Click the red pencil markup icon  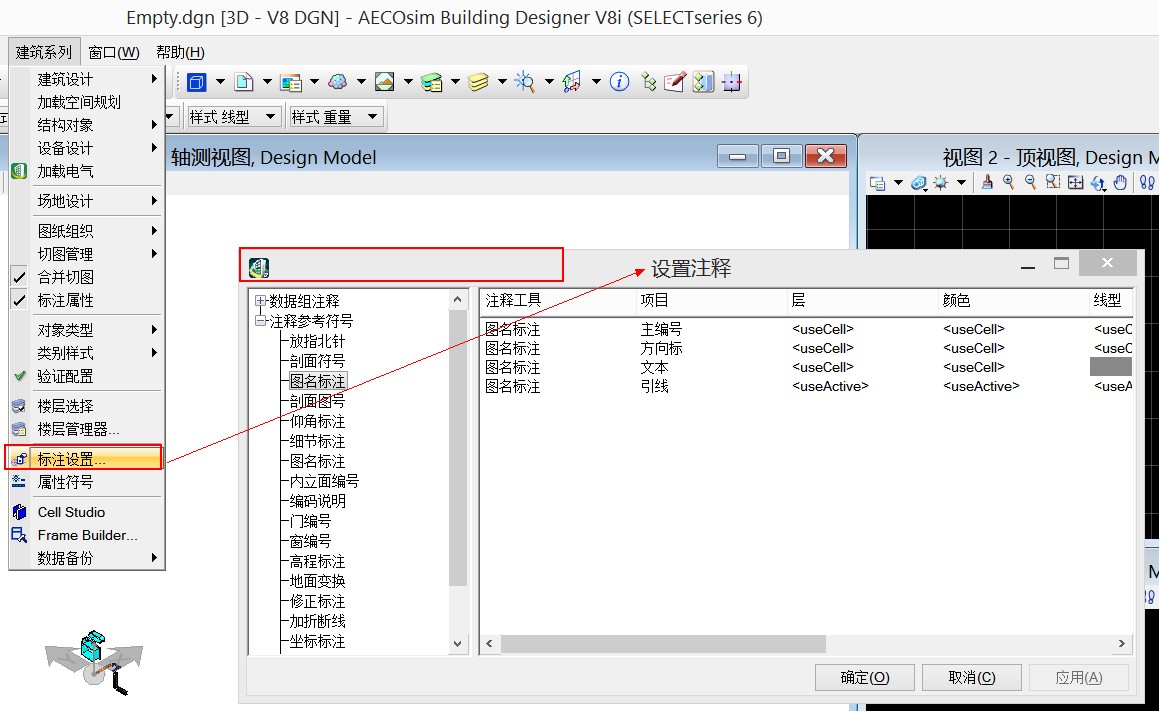click(675, 82)
